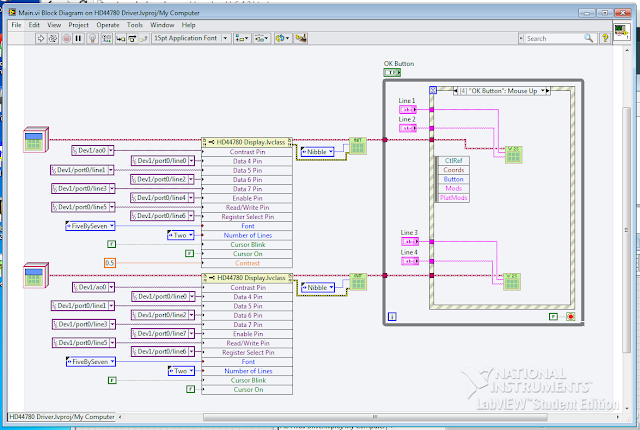Select the upper HD44780 class constant icon
Image resolution: width=640 pixels, height=430 pixels.
(x=36, y=140)
